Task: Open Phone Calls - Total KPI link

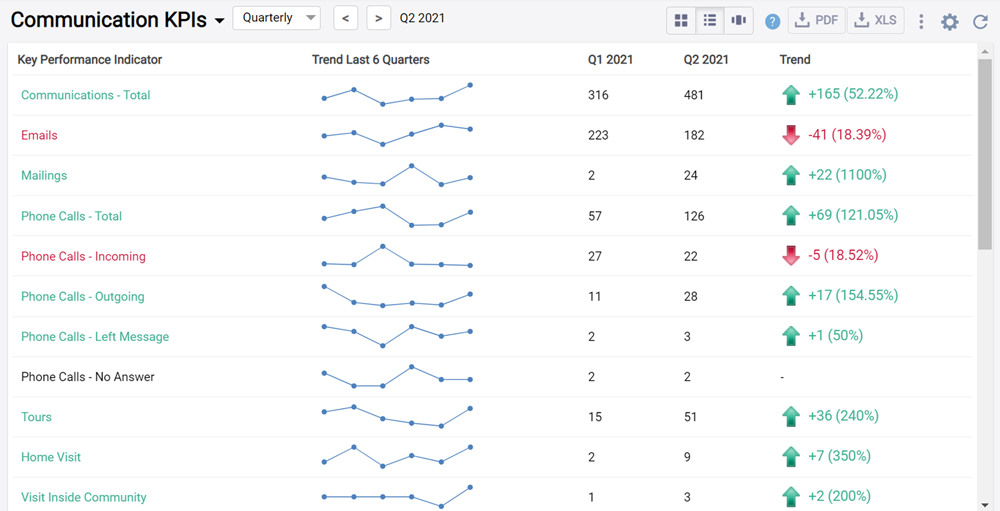Action: tap(71, 216)
